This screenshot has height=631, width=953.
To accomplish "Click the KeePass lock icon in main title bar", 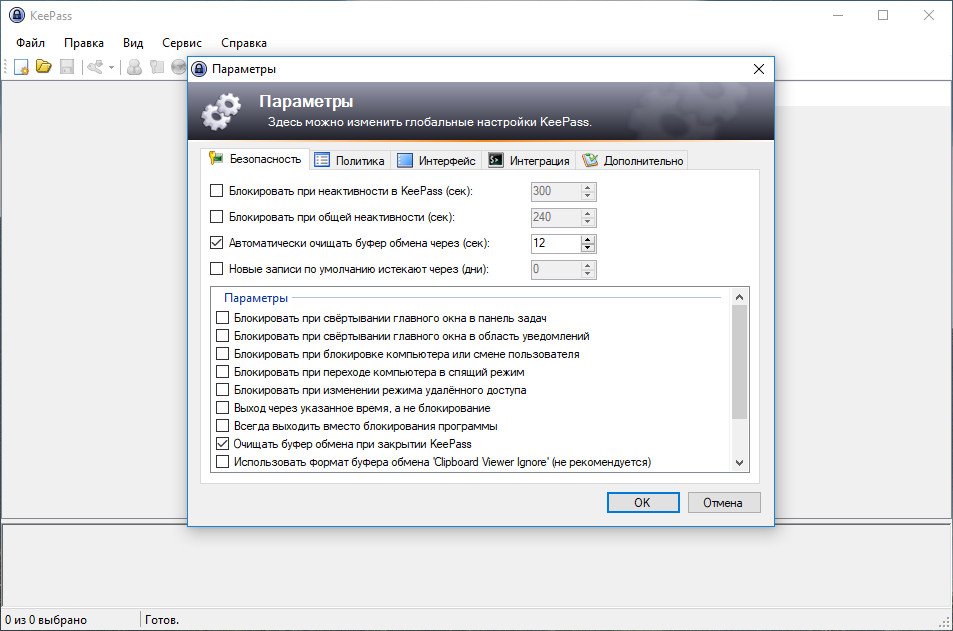I will (x=17, y=15).
